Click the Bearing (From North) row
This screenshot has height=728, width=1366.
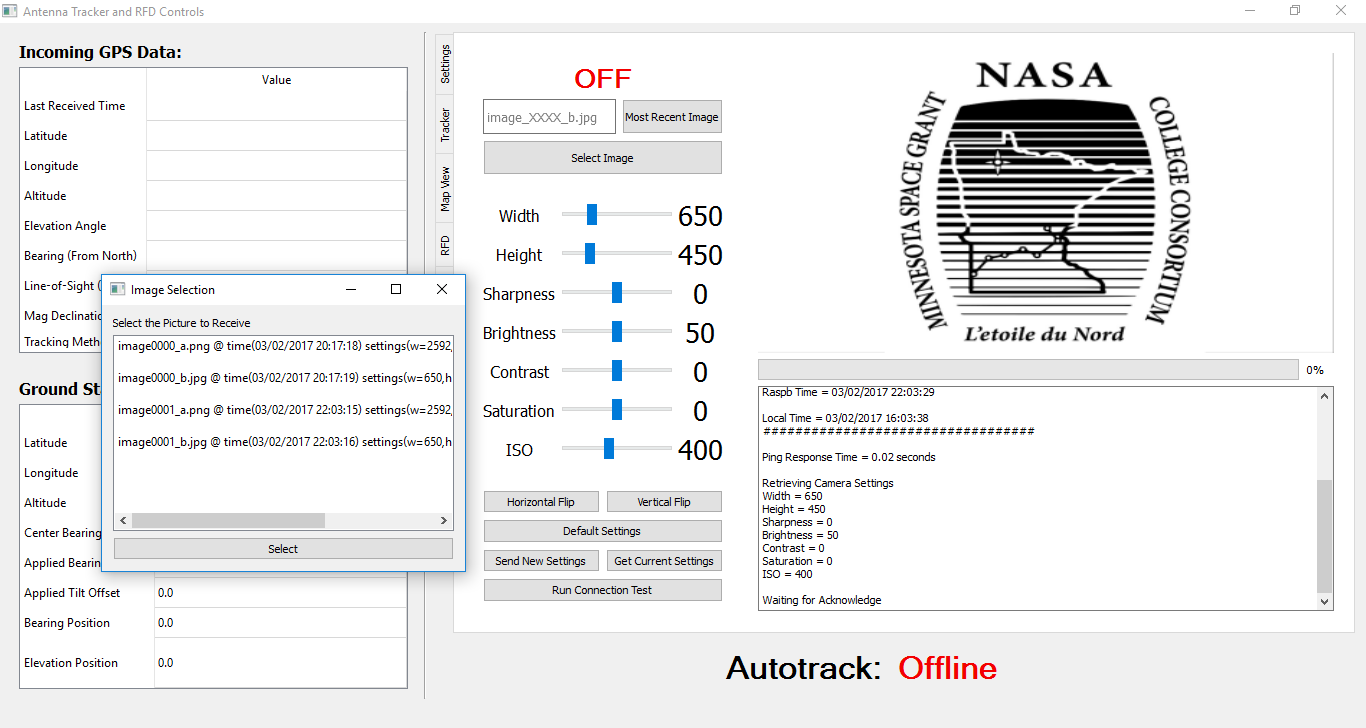(214, 256)
